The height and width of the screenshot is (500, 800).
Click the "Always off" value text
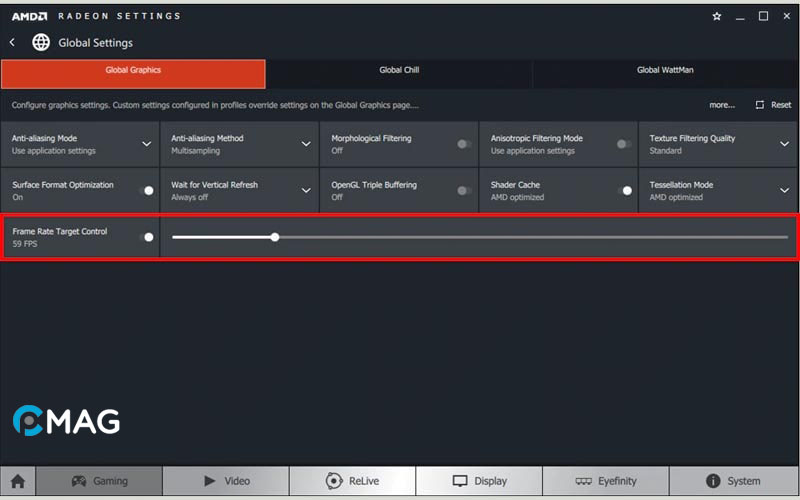189,197
